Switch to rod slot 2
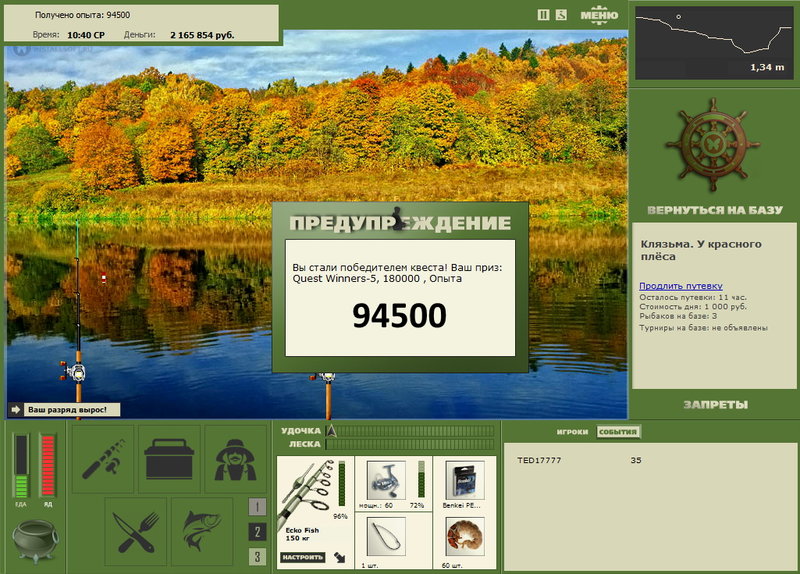 (x=257, y=532)
